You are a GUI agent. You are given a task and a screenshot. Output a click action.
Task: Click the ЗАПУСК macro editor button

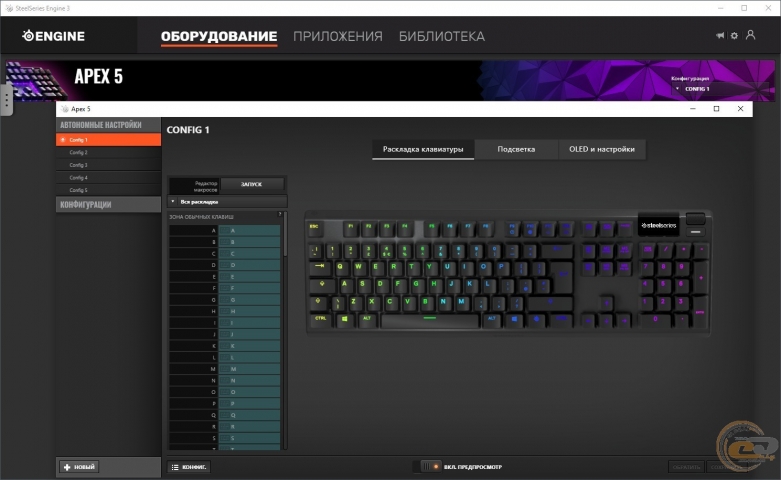pos(252,184)
